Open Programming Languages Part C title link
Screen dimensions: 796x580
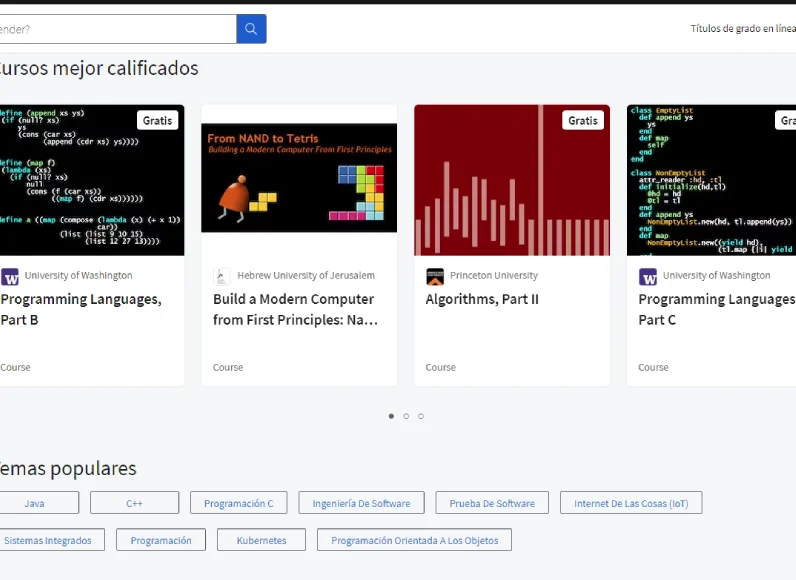pos(717,310)
